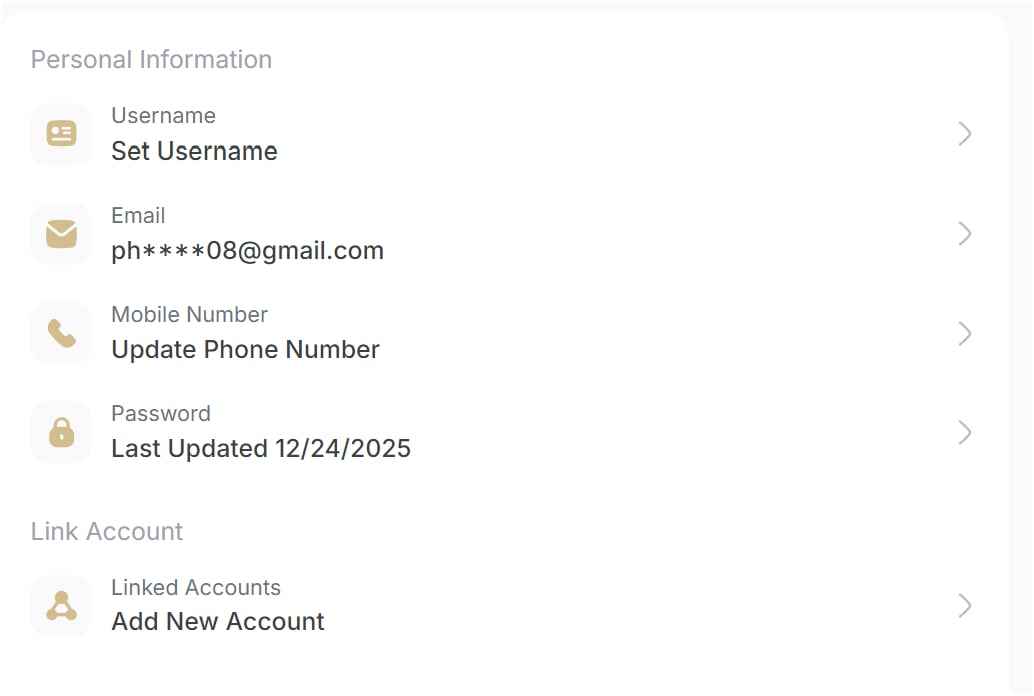Click the phone handset icon

pos(62,333)
